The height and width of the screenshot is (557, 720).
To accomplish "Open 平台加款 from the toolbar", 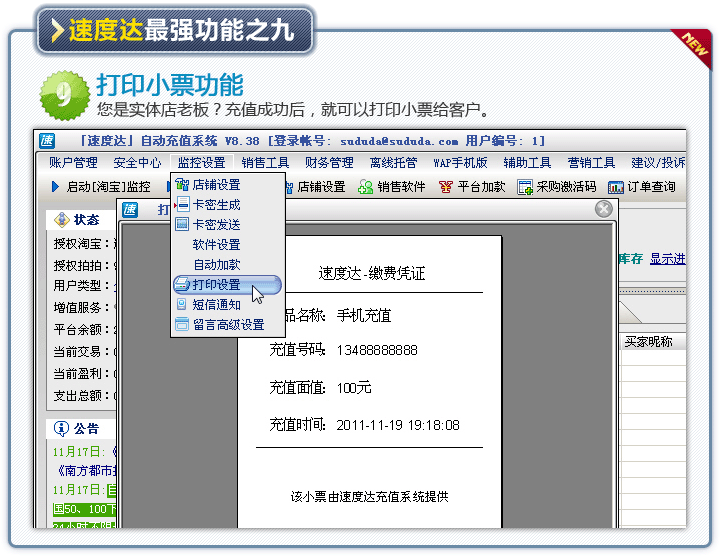I will coord(481,186).
